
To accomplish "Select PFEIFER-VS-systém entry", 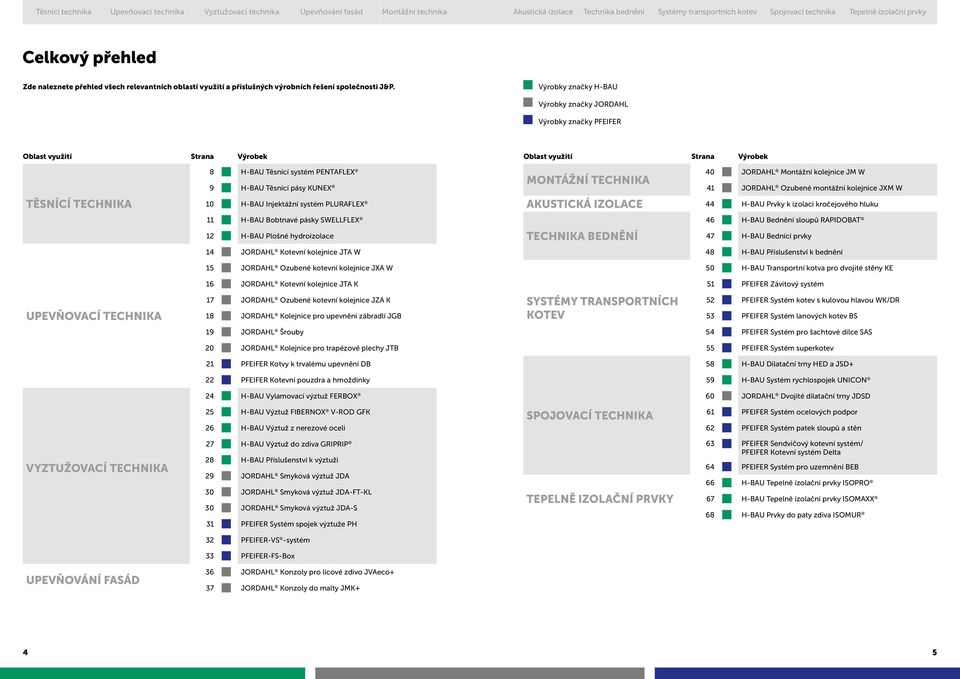I will tap(275, 540).
